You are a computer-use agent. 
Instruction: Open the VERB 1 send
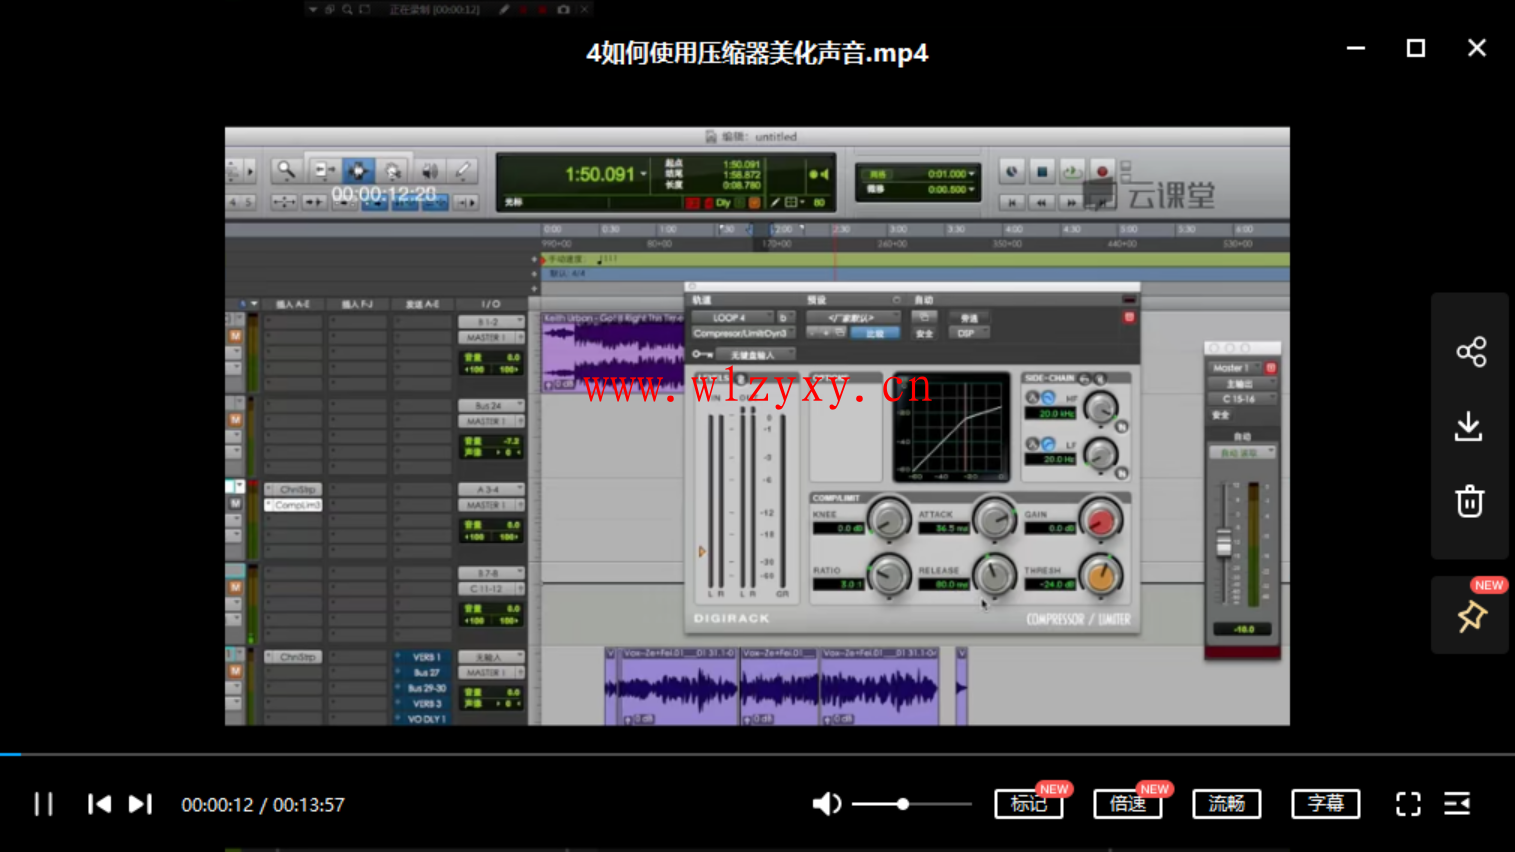point(424,657)
